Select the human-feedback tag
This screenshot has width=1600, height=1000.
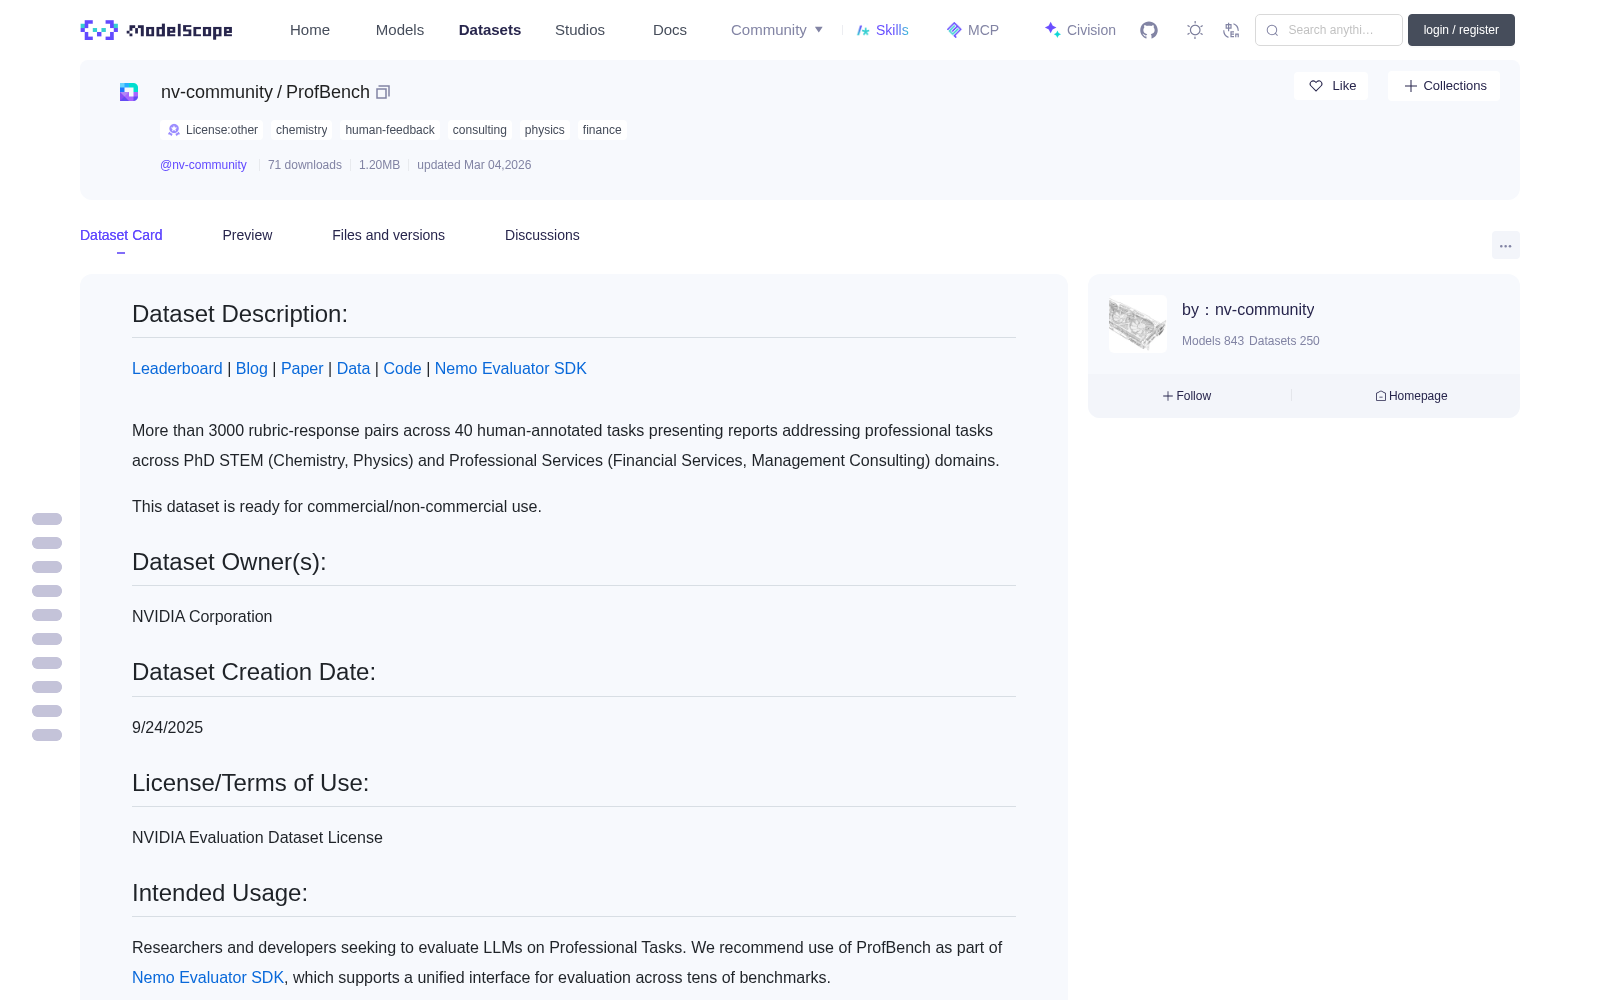(390, 130)
